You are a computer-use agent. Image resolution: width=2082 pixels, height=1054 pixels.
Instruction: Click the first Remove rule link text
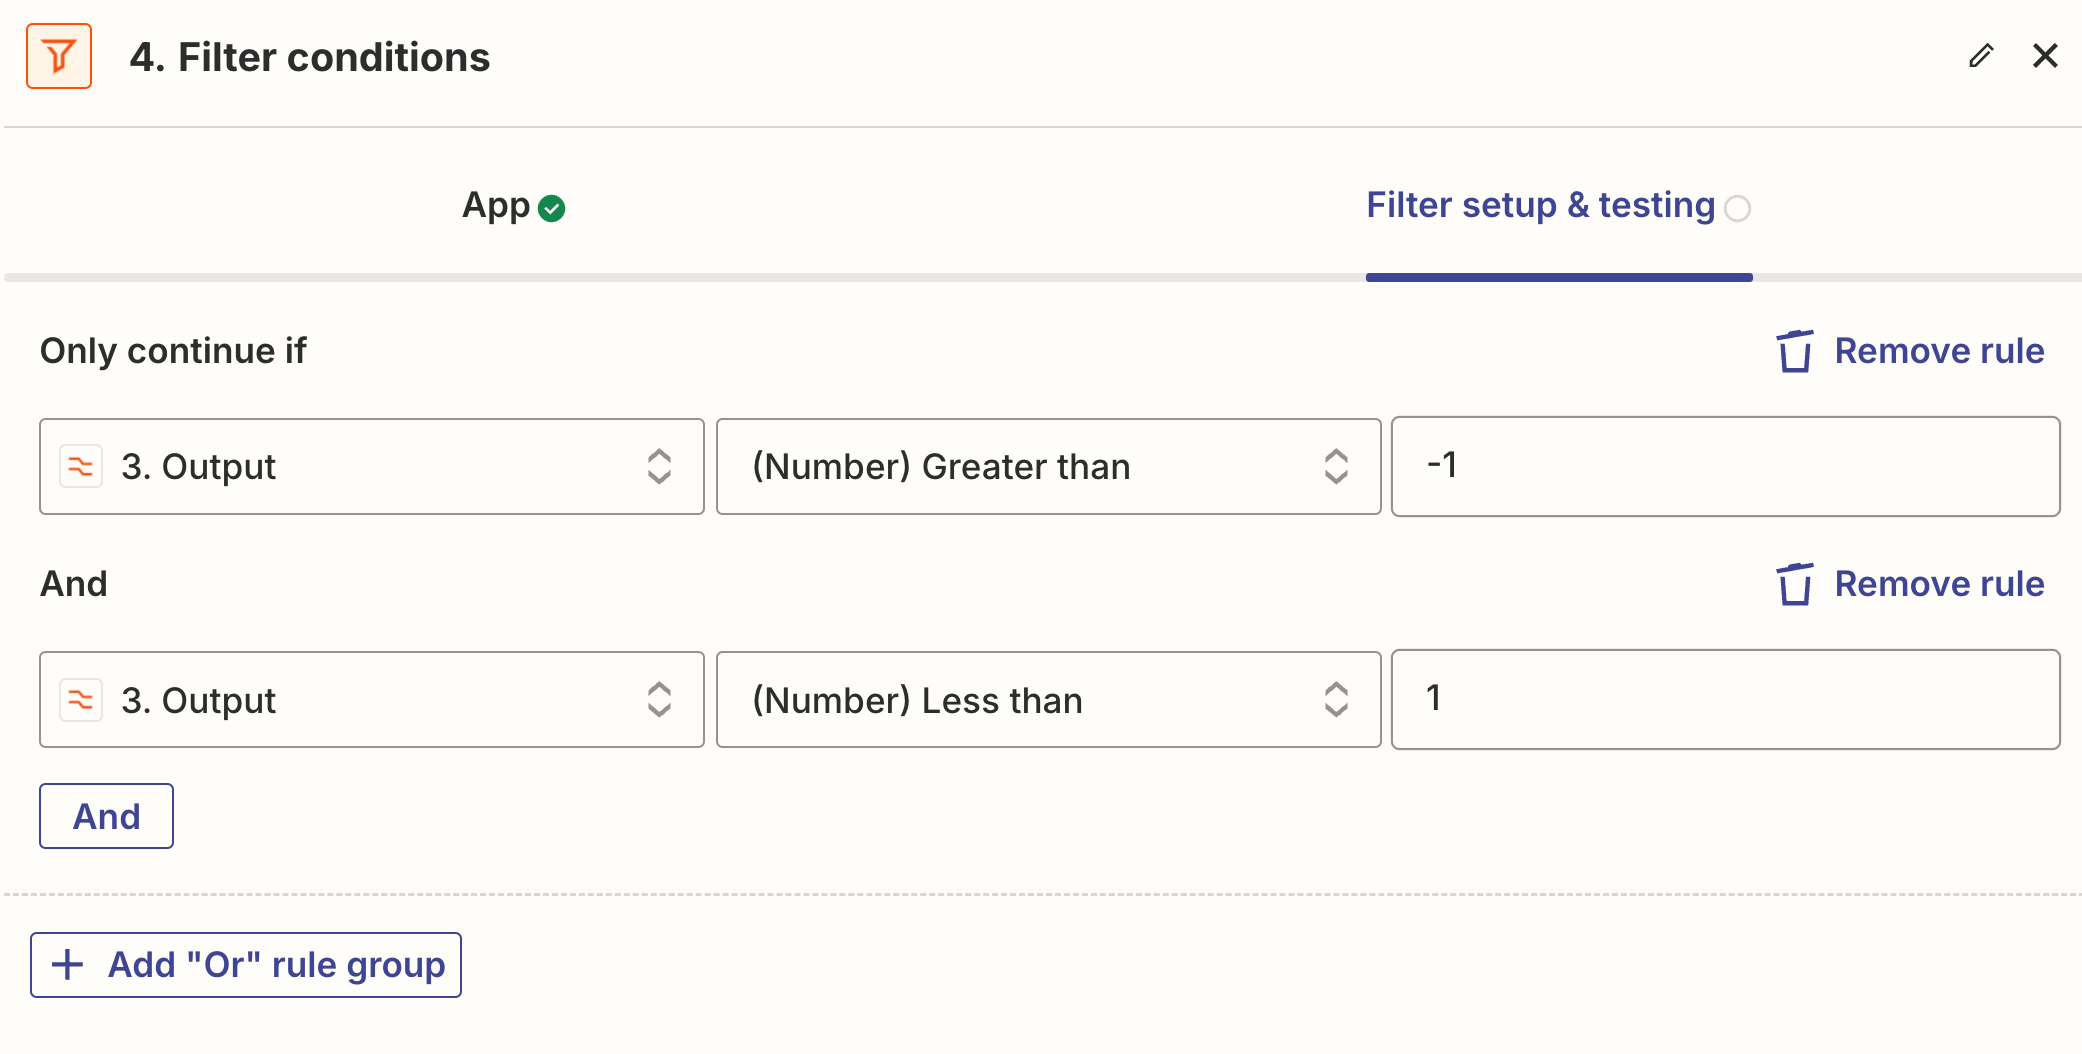click(x=1939, y=351)
